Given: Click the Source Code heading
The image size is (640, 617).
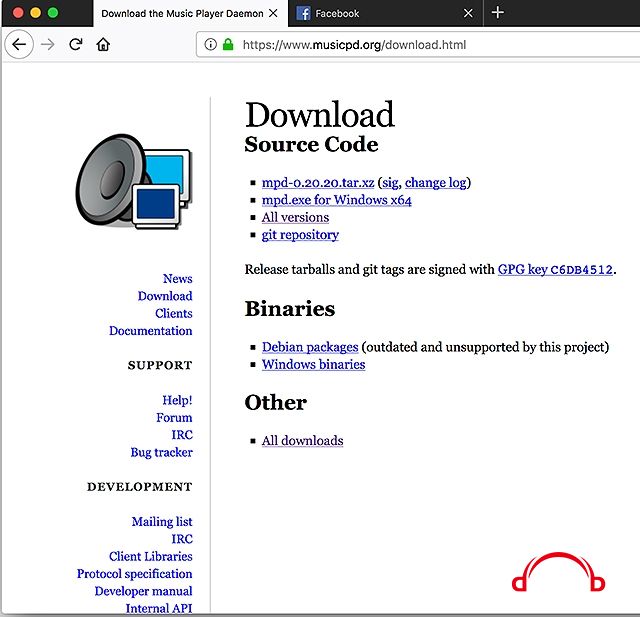Looking at the screenshot, I should click(311, 144).
